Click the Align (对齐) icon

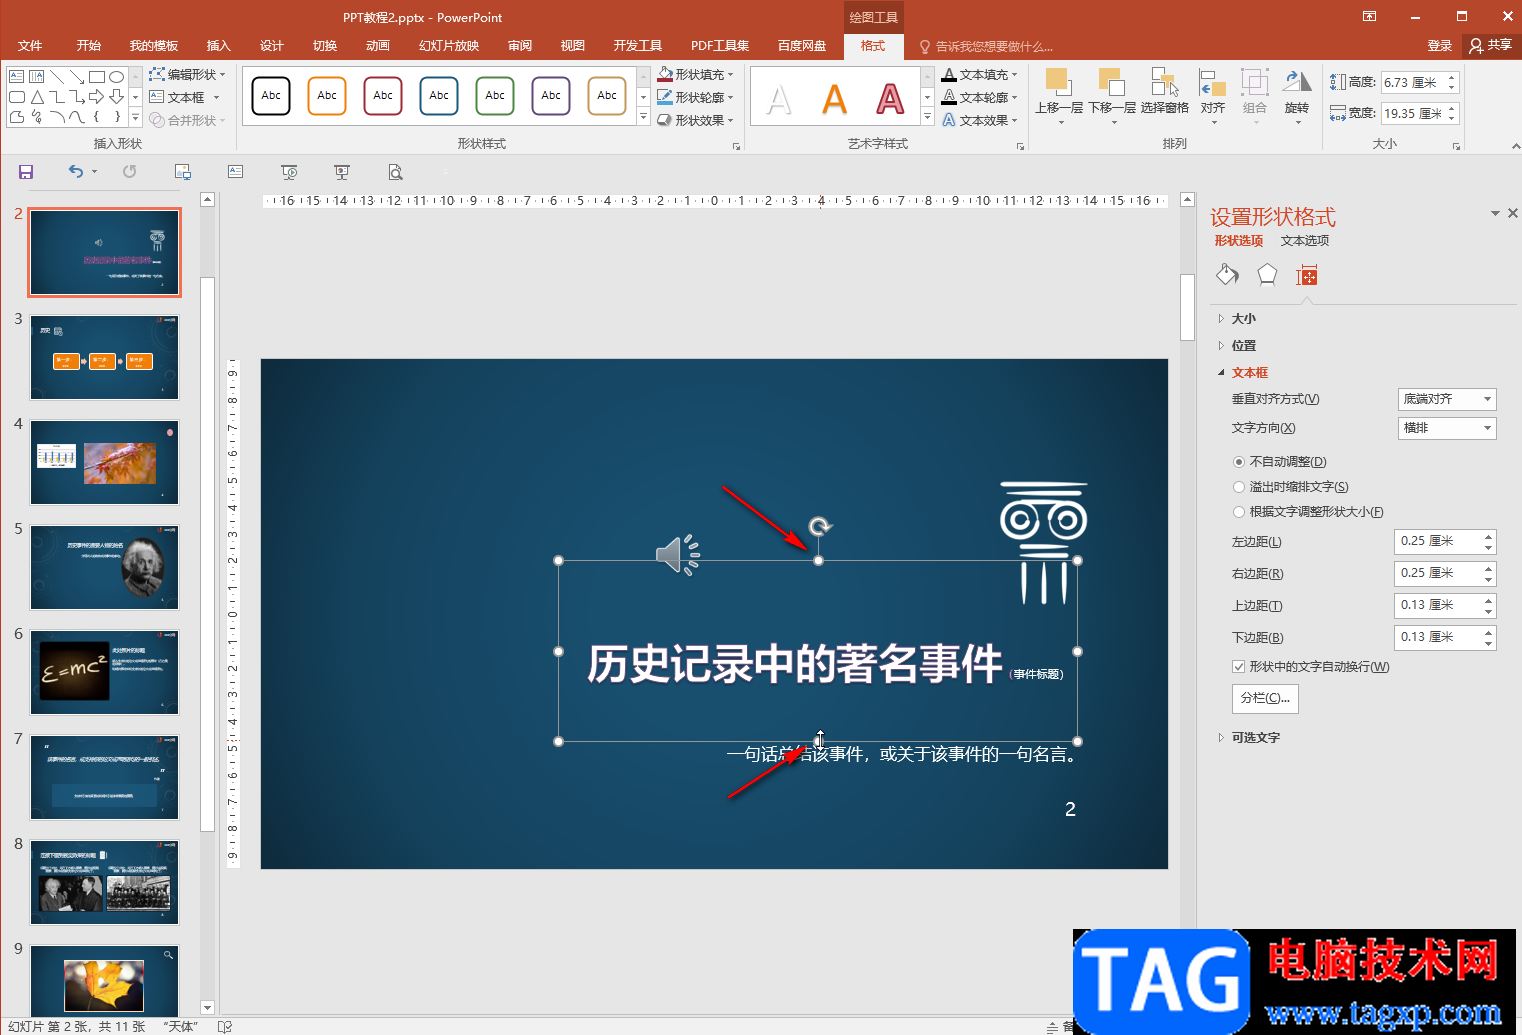click(1213, 84)
